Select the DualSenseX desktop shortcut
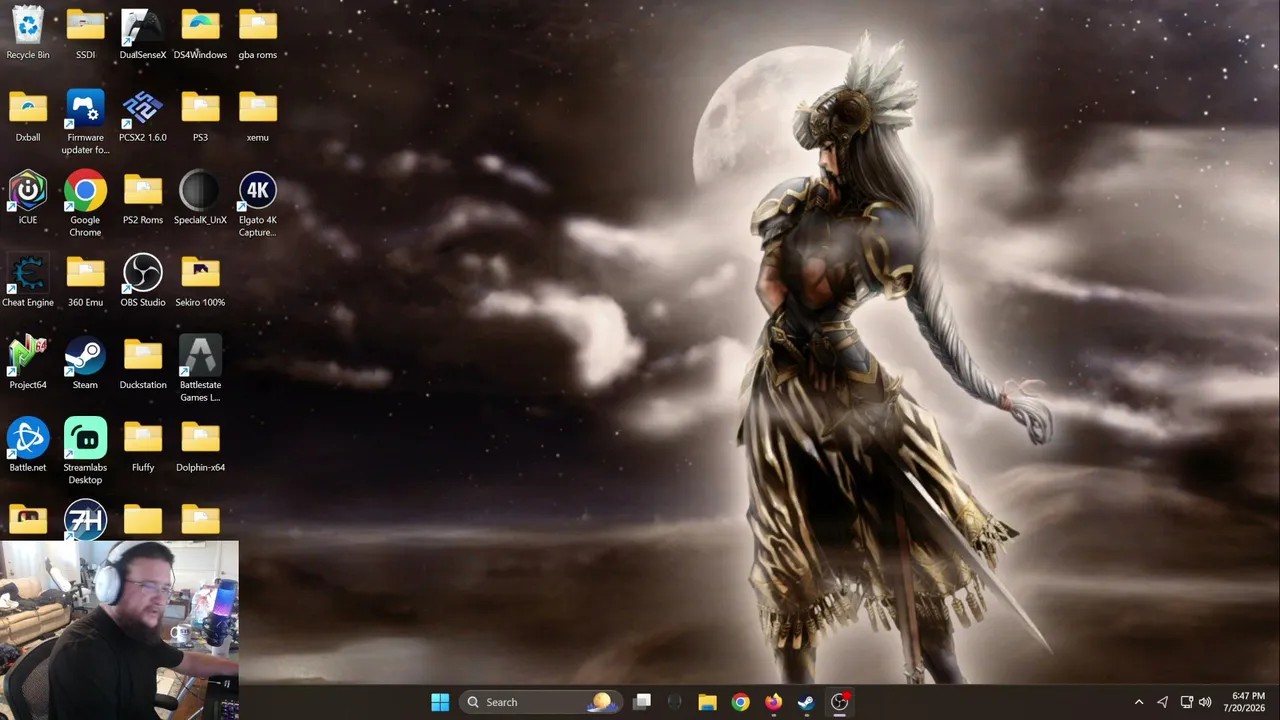This screenshot has height=720, width=1280. click(143, 33)
